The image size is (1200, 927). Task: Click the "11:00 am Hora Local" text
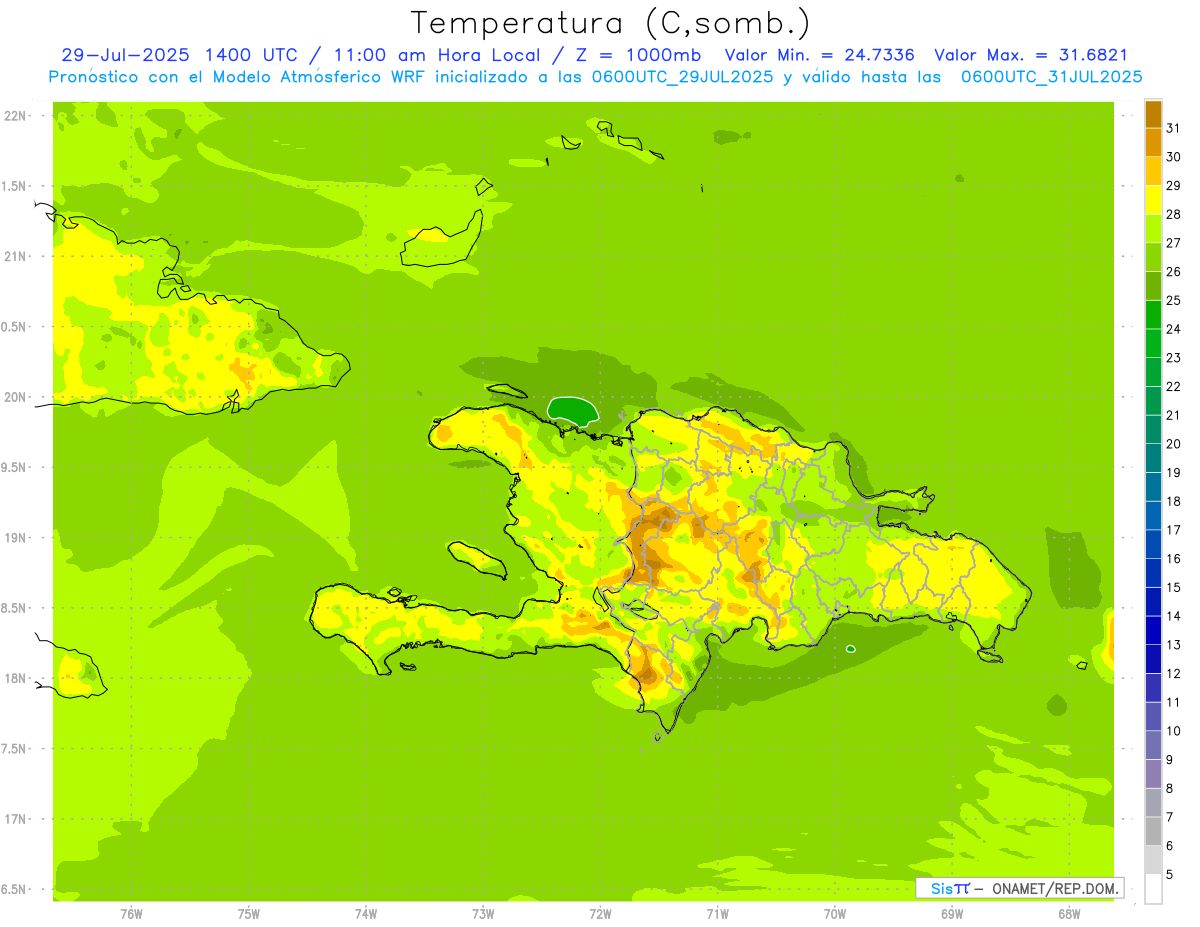(x=435, y=55)
